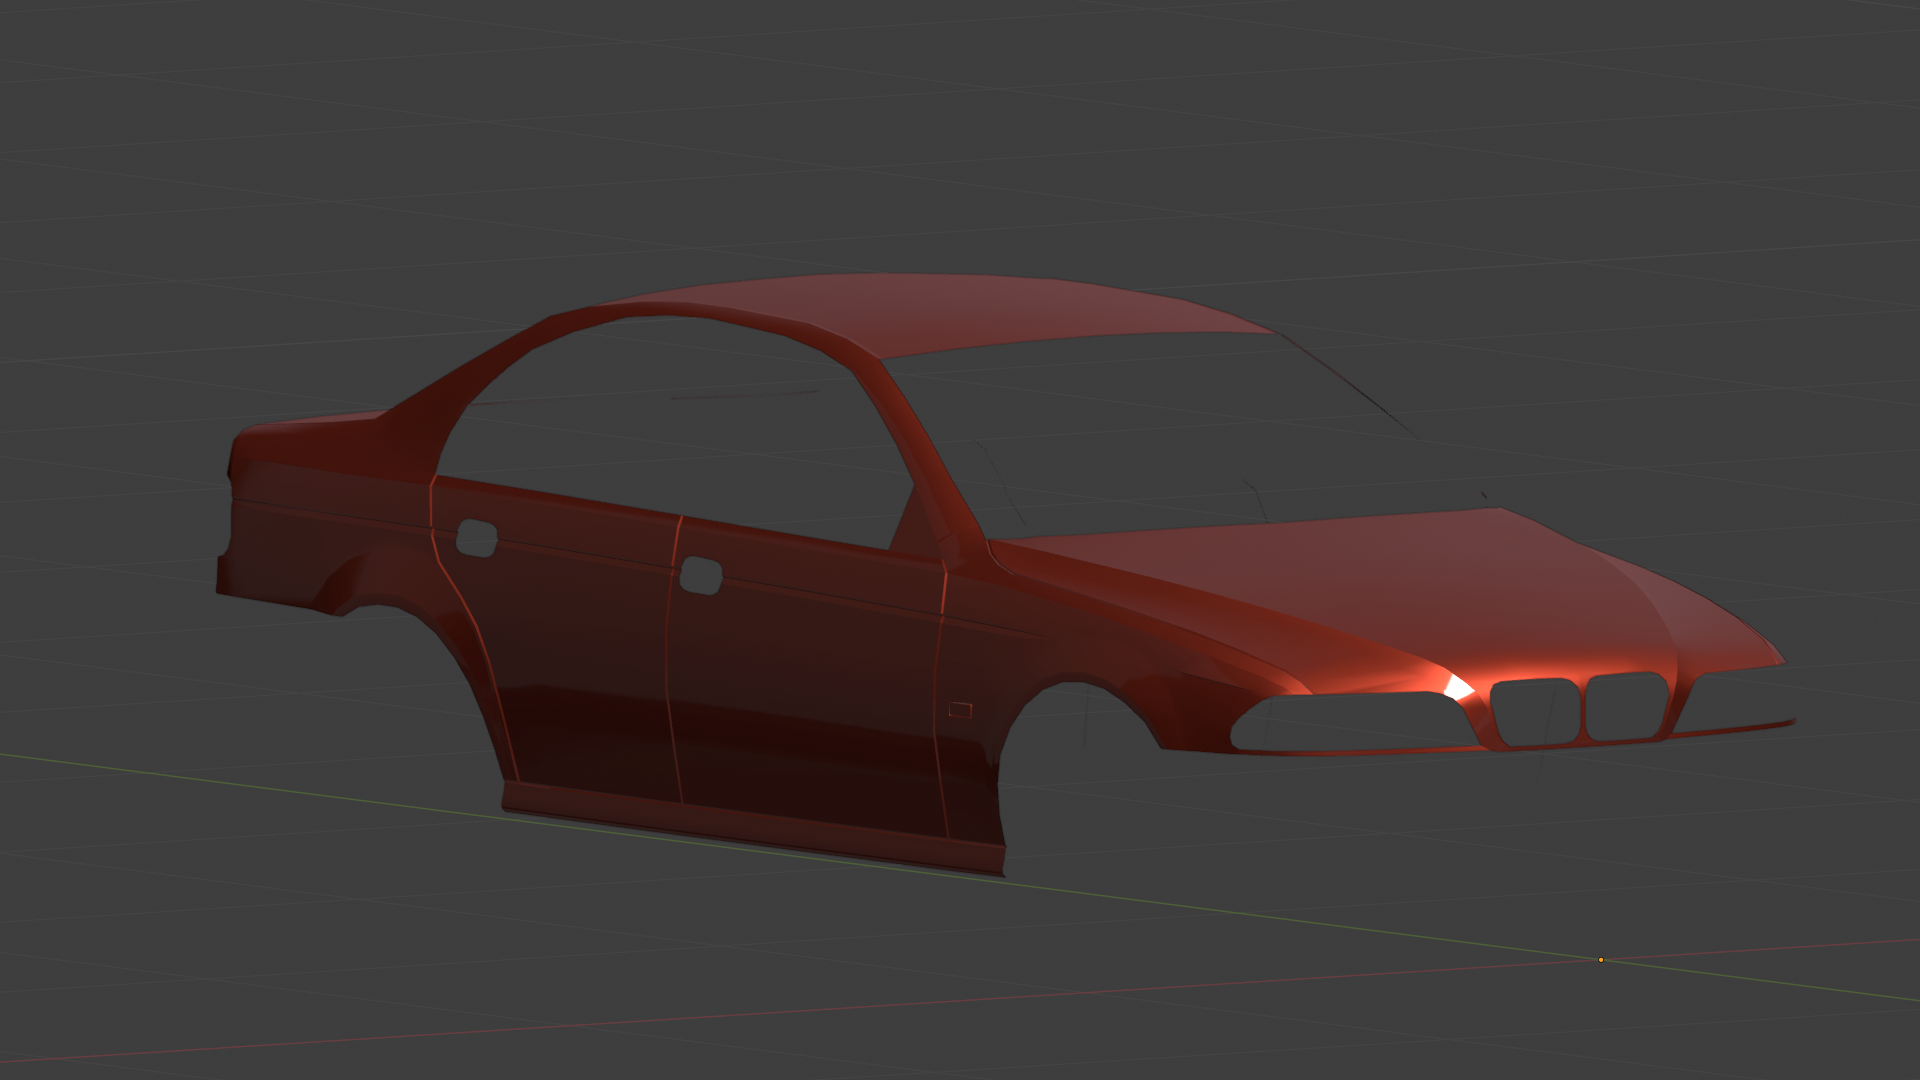Click the right kidney grille opening
This screenshot has height=1080, width=1920.
click(x=1628, y=706)
